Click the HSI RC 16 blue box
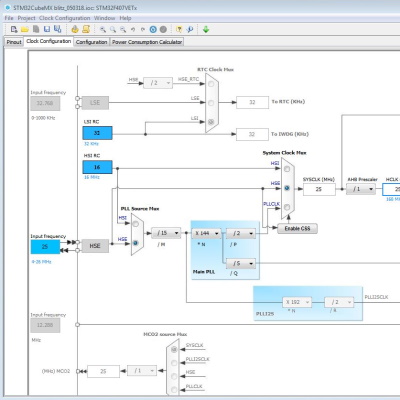Image resolution: width=400 pixels, height=400 pixels. point(97,167)
